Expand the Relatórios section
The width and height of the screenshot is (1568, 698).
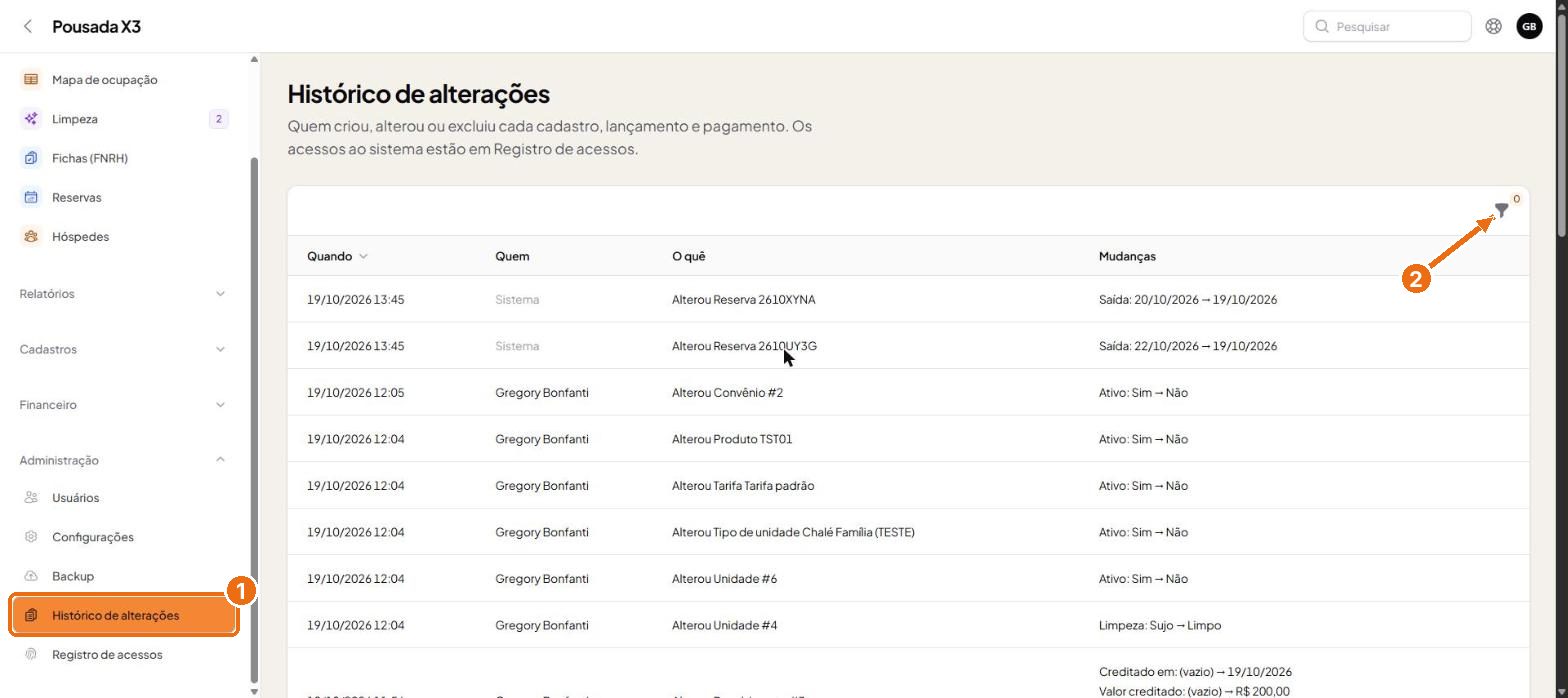tap(123, 294)
